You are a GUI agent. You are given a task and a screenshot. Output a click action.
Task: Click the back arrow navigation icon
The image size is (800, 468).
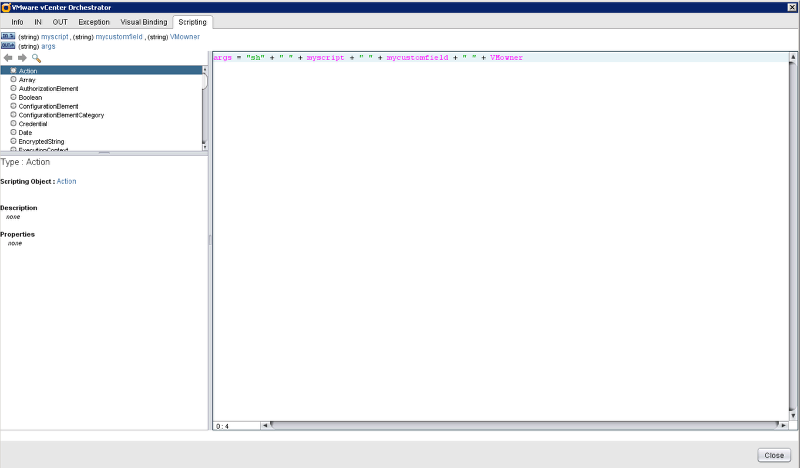(8, 58)
